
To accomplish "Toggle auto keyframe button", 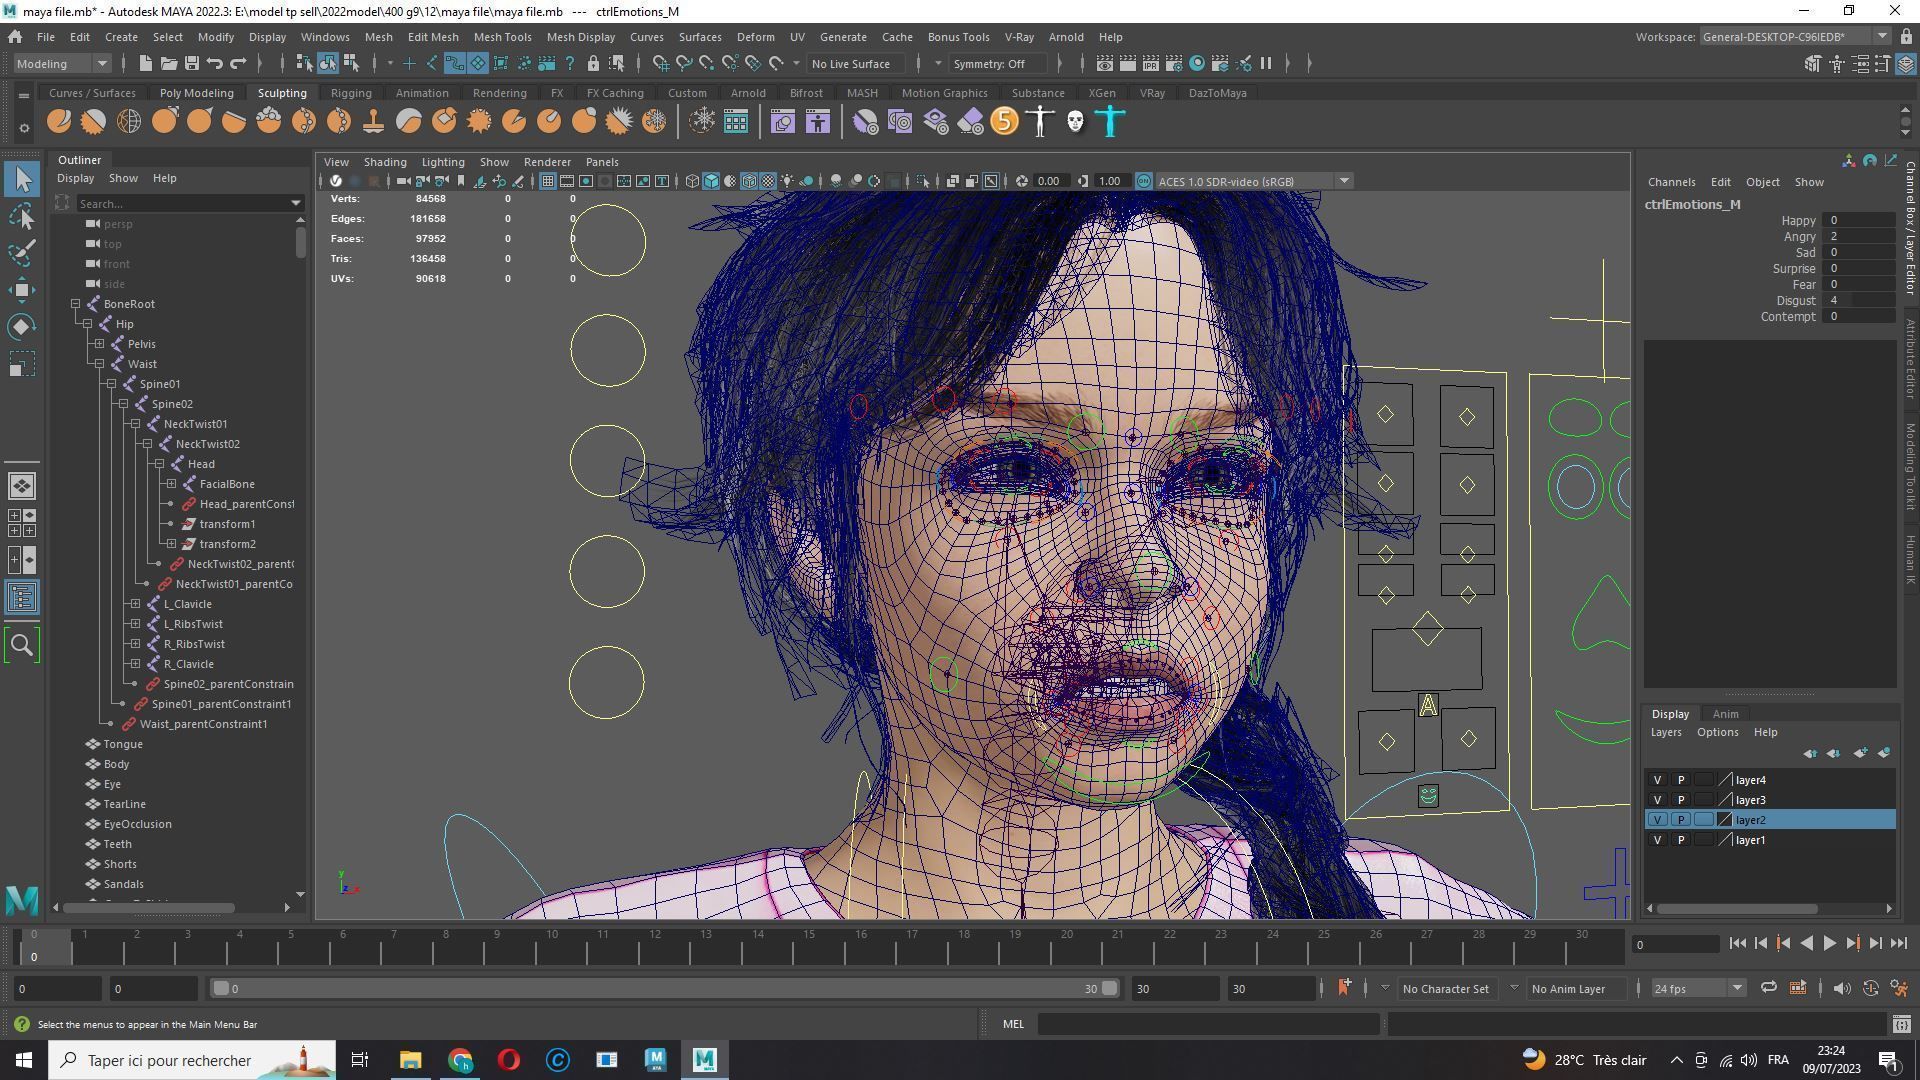I will [x=1870, y=988].
